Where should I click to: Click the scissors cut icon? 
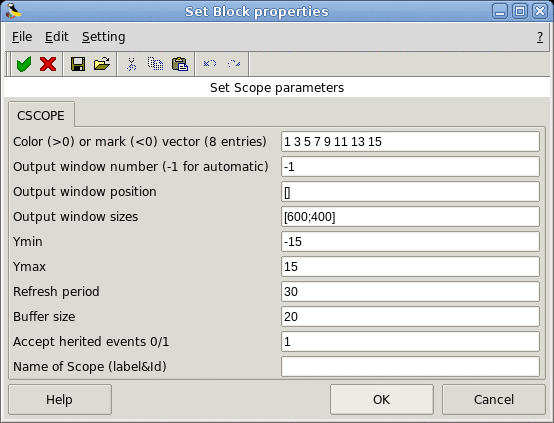131,64
